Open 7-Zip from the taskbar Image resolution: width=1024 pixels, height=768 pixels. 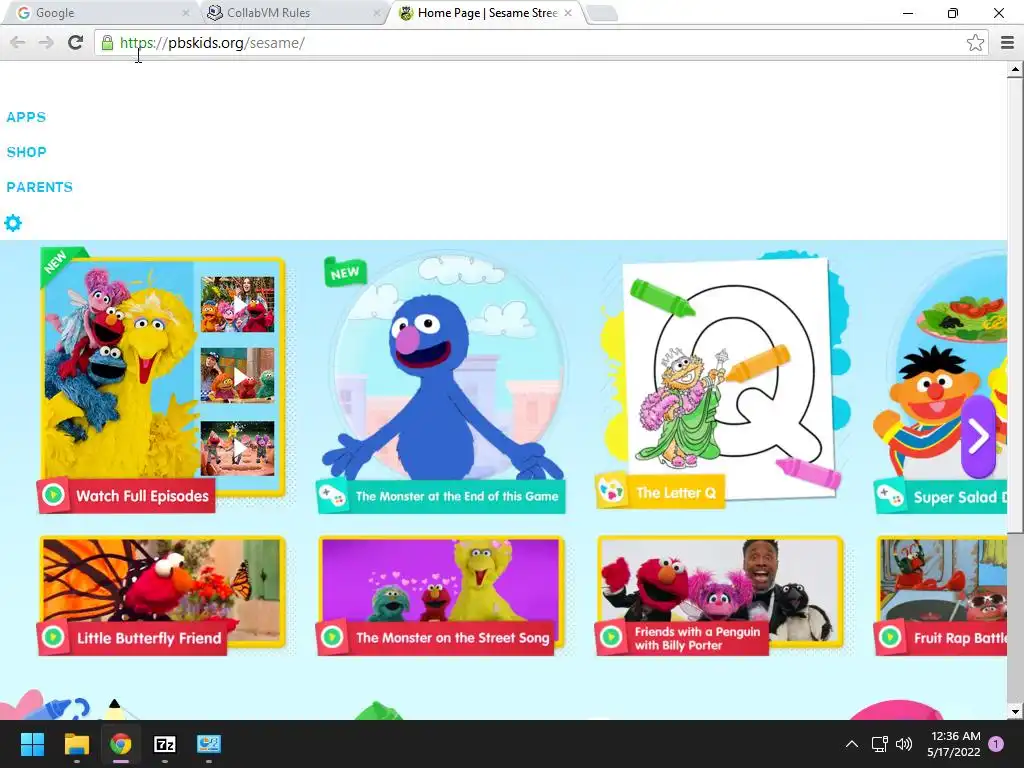165,744
